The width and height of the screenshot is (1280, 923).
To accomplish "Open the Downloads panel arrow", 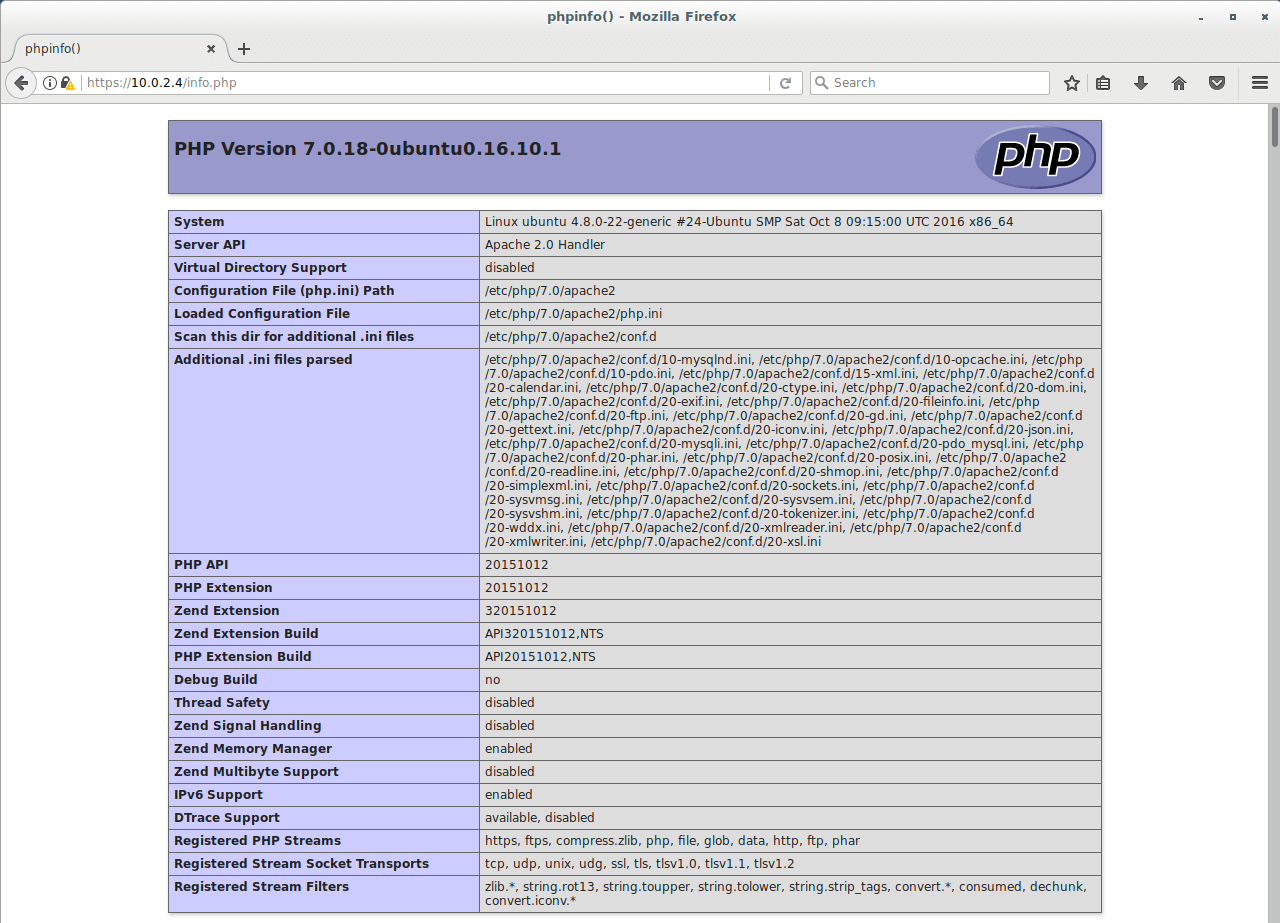I will 1141,83.
